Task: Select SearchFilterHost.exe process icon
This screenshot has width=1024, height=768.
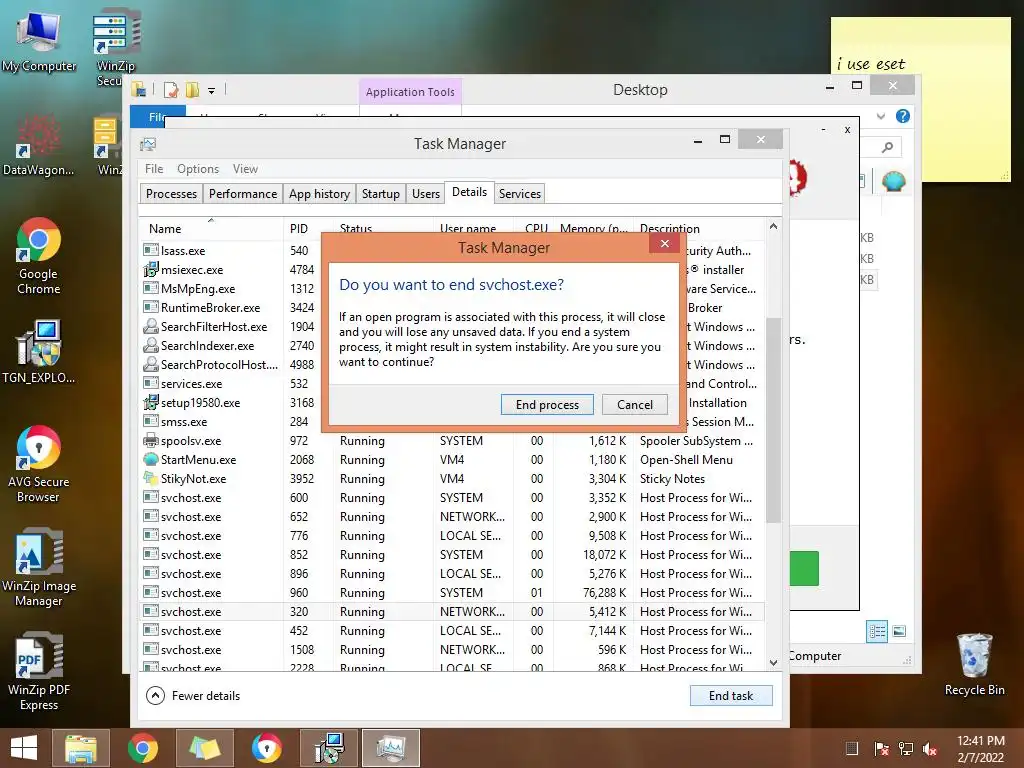Action: point(151,326)
